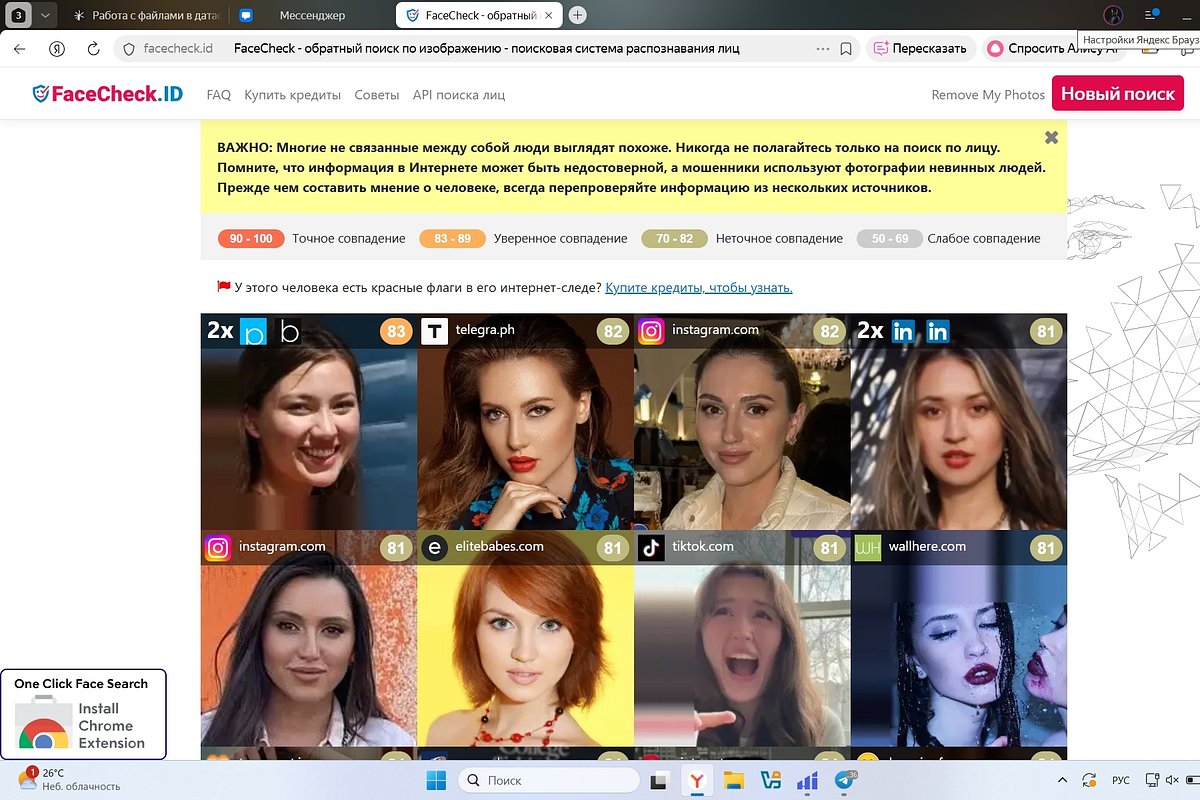Image resolution: width=1200 pixels, height=800 pixels.
Task: Click the elitebabes.com source label
Action: [499, 547]
